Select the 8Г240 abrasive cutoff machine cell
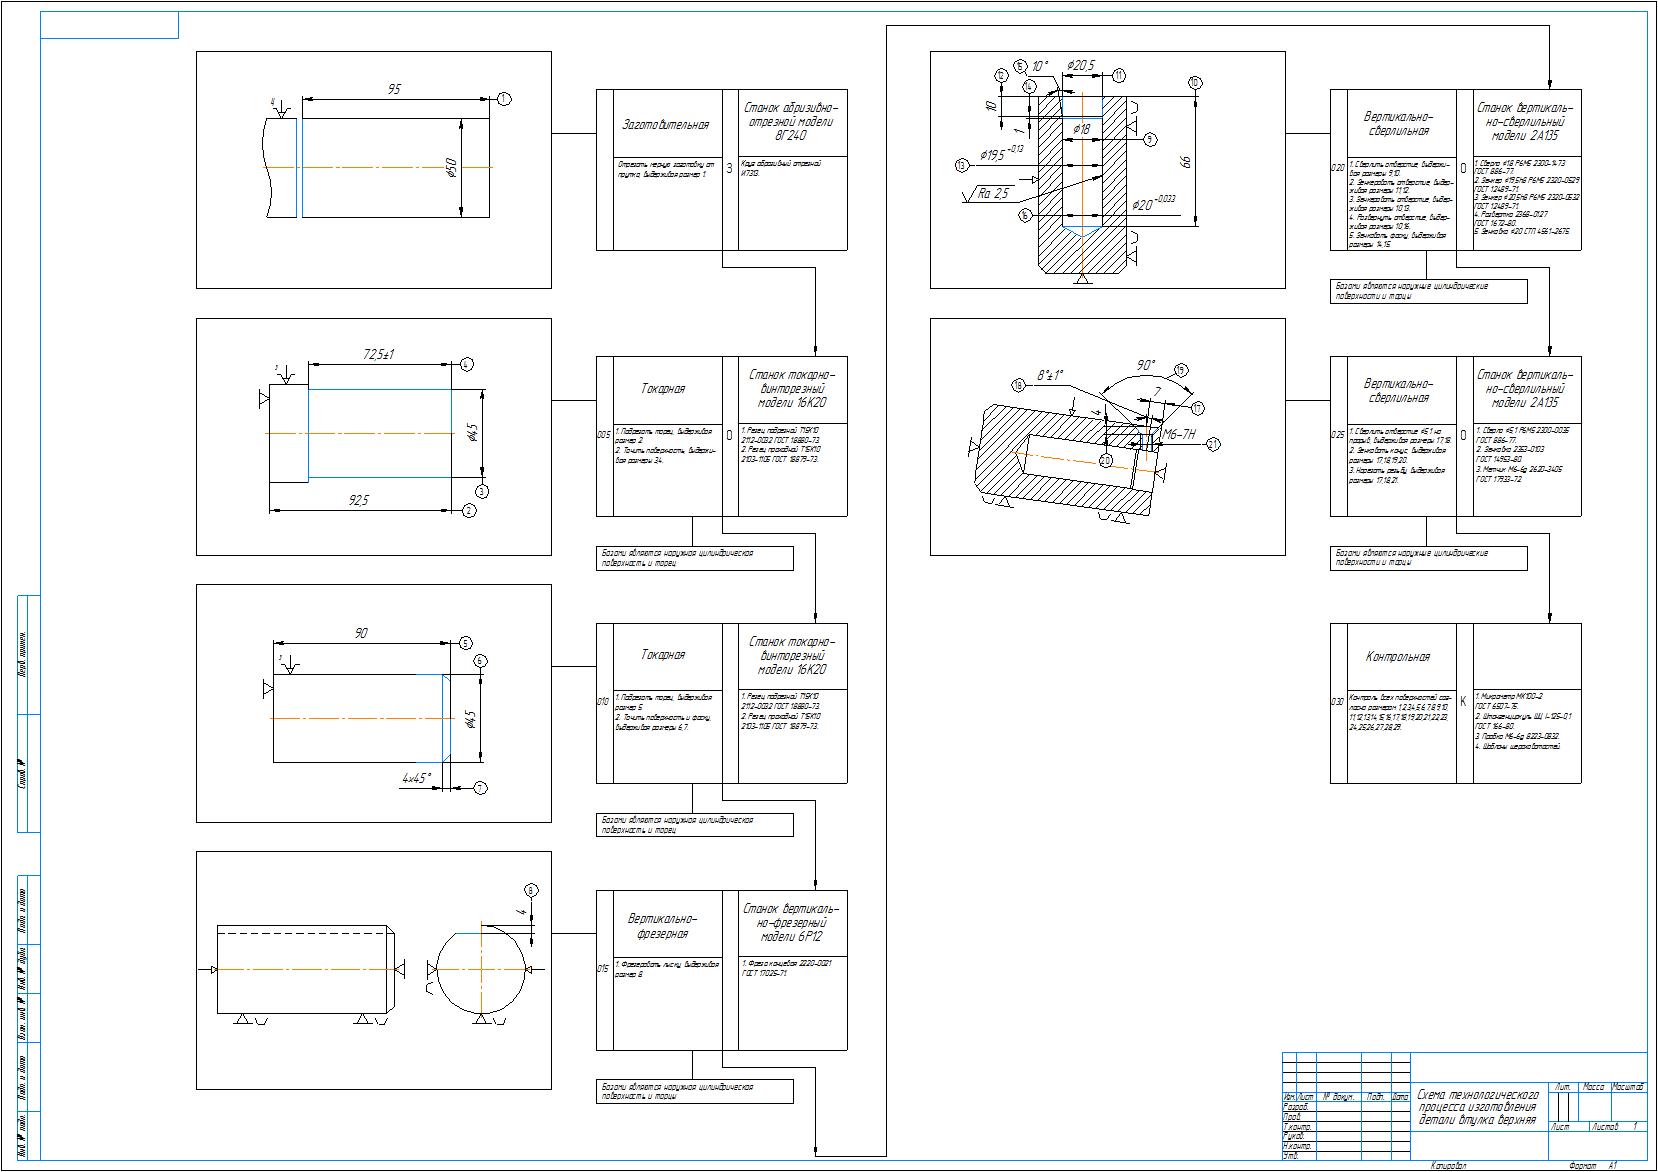The width and height of the screenshot is (1658, 1172). [790, 122]
